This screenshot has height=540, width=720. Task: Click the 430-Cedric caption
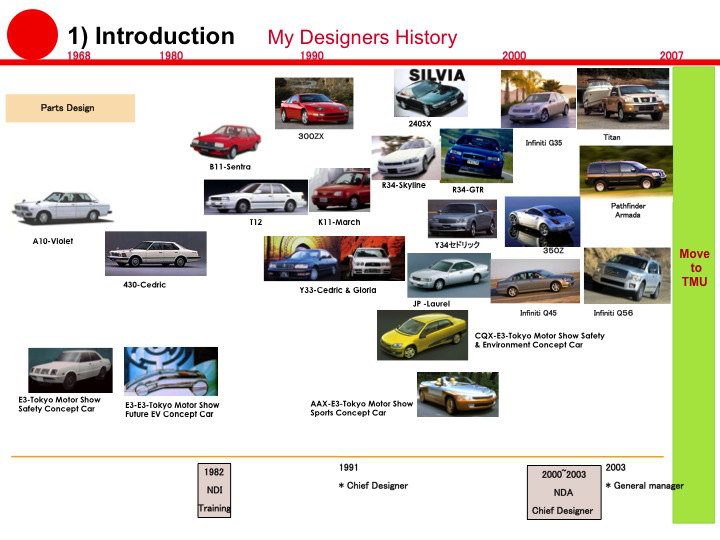click(145, 285)
